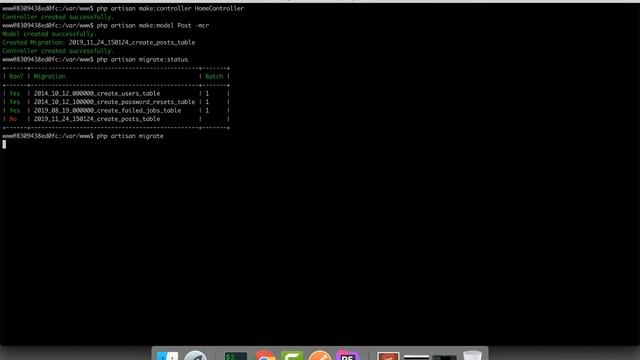Viewport: 640px width, 360px height.
Task: Open Finder from the dock
Action: coord(168,356)
